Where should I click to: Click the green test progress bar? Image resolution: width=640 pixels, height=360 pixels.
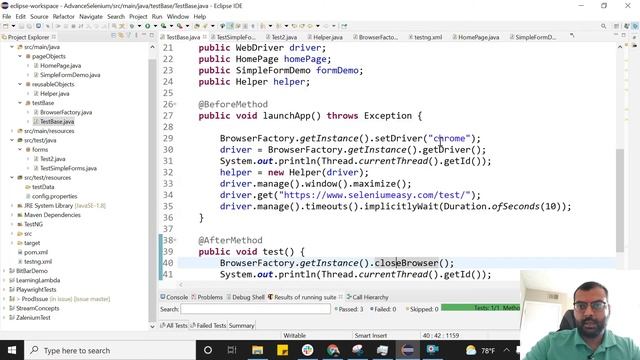click(x=480, y=308)
